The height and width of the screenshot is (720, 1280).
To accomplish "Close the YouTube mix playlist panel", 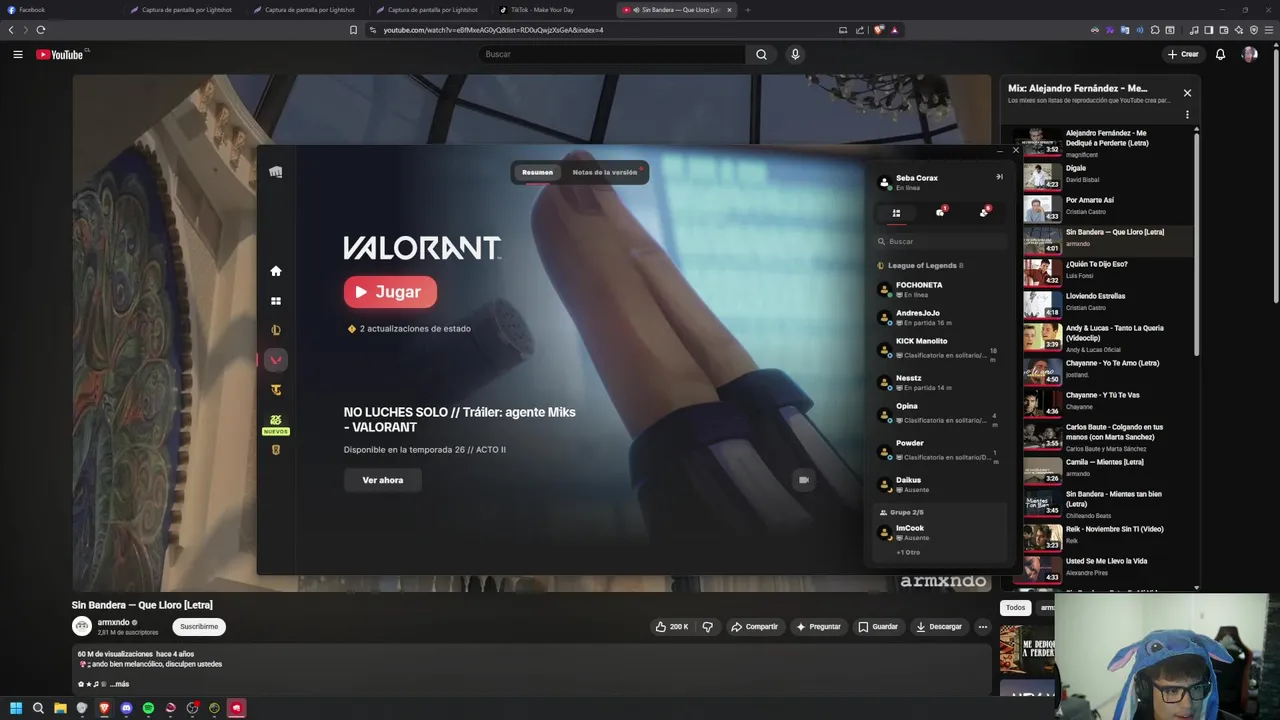I will tap(1187, 93).
